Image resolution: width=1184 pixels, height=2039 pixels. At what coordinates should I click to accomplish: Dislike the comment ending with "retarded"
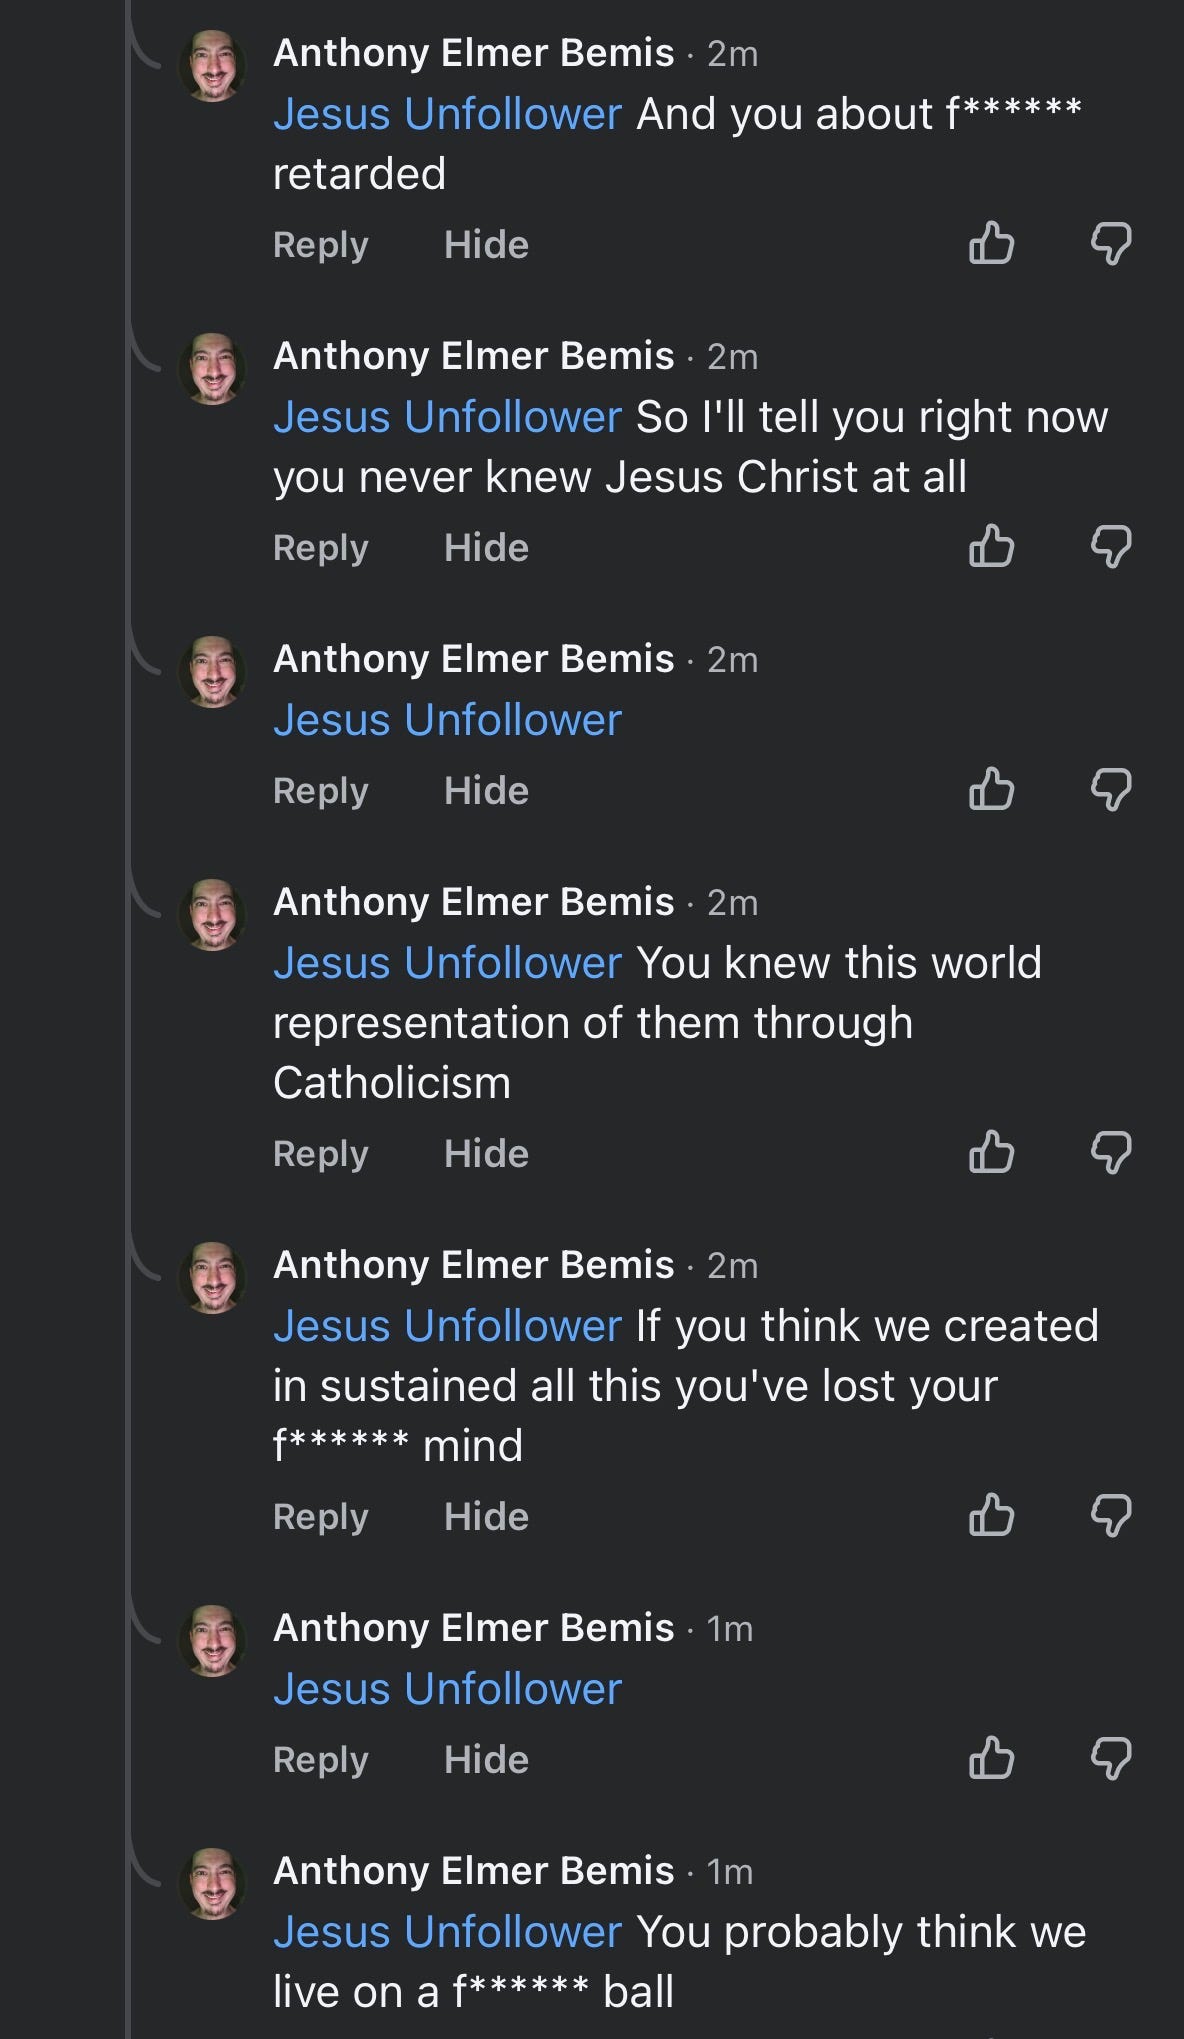[x=1110, y=243]
